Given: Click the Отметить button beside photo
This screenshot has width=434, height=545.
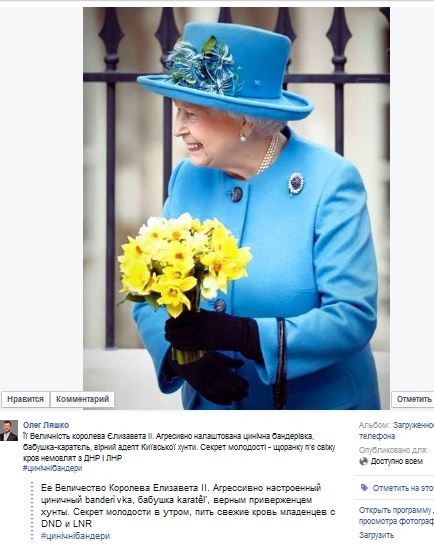Looking at the screenshot, I should click(413, 399).
